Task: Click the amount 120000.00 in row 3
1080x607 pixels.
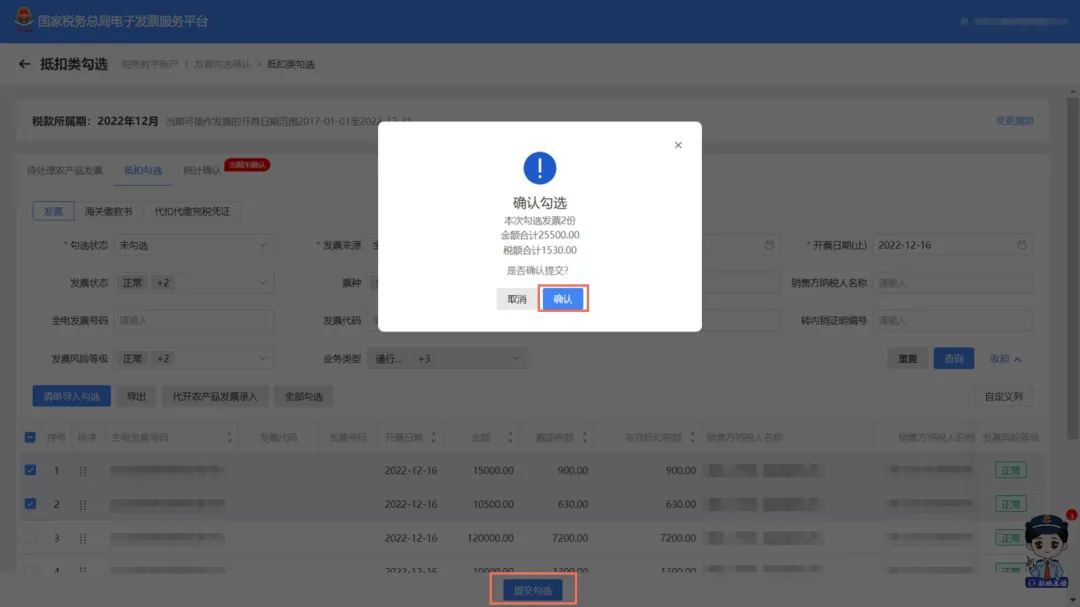Action: coord(490,538)
